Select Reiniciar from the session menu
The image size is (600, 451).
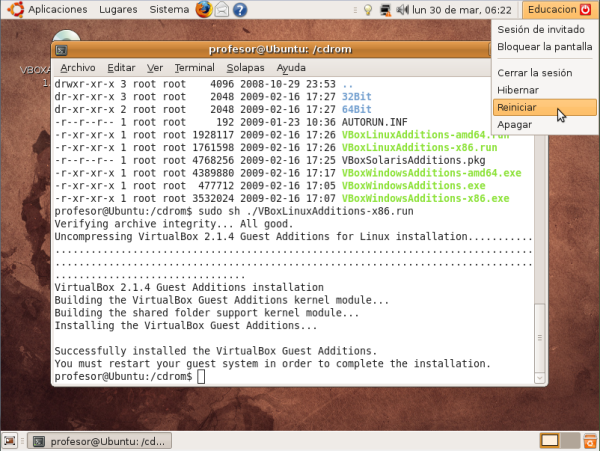[x=517, y=107]
